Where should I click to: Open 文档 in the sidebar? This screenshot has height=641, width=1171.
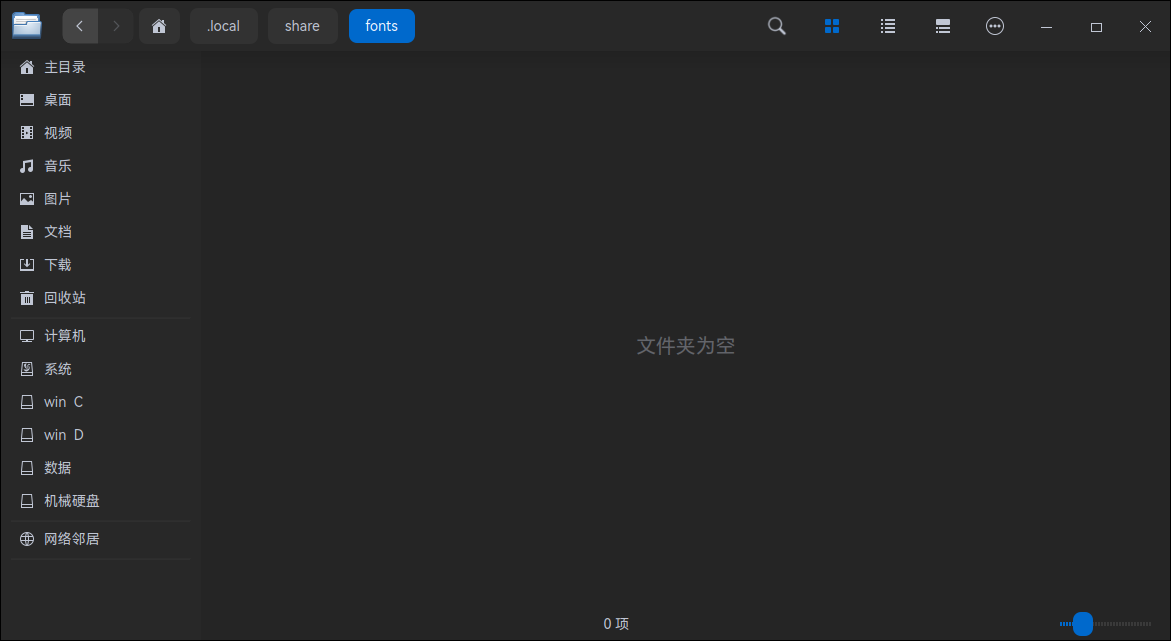click(57, 231)
